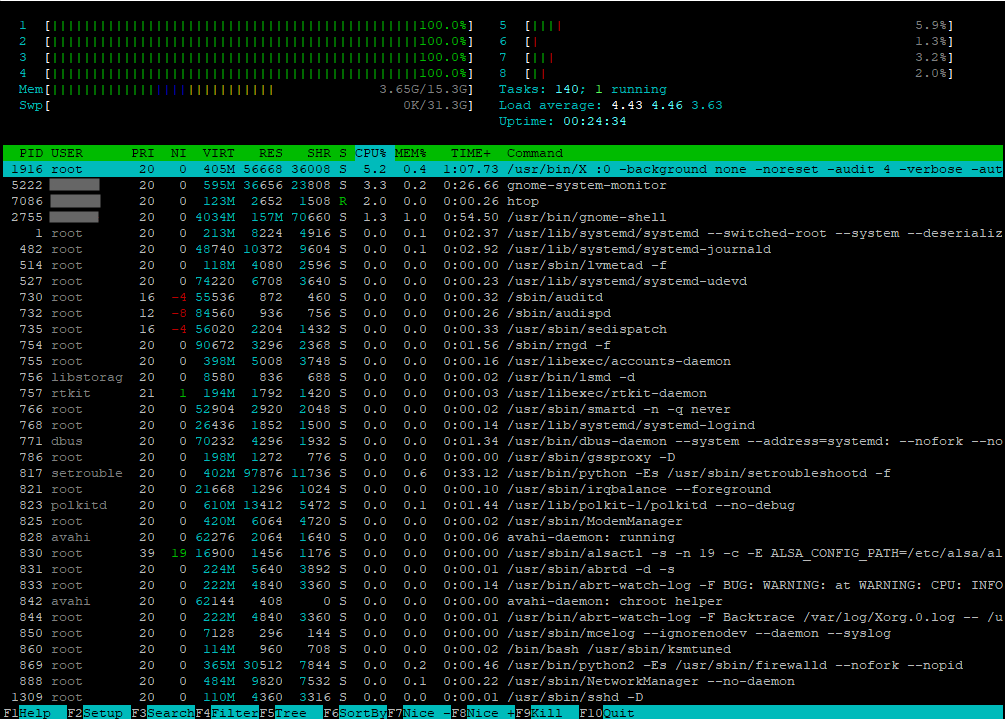Select the /usr/bin/gnome-shell process row
The width and height of the screenshot is (1005, 719).
(502, 217)
